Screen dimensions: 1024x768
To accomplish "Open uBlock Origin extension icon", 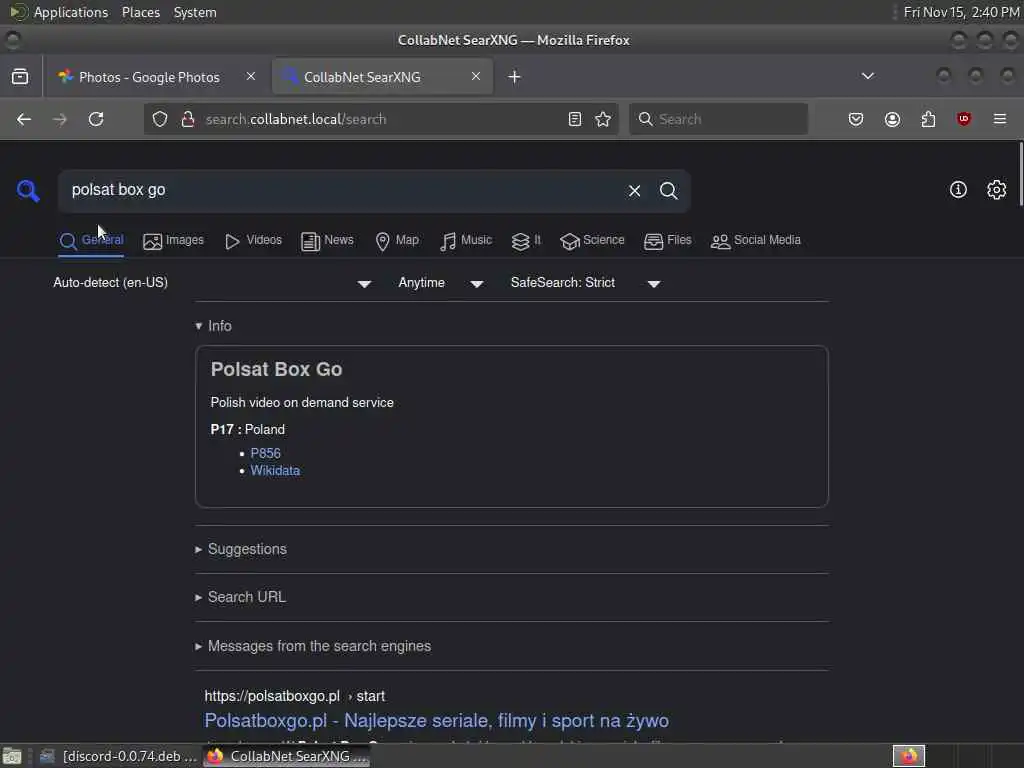I will pos(964,119).
